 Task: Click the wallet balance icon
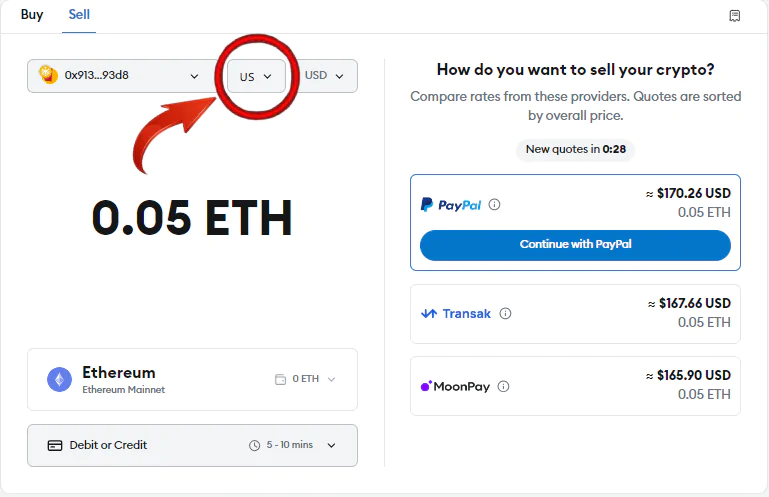click(280, 379)
